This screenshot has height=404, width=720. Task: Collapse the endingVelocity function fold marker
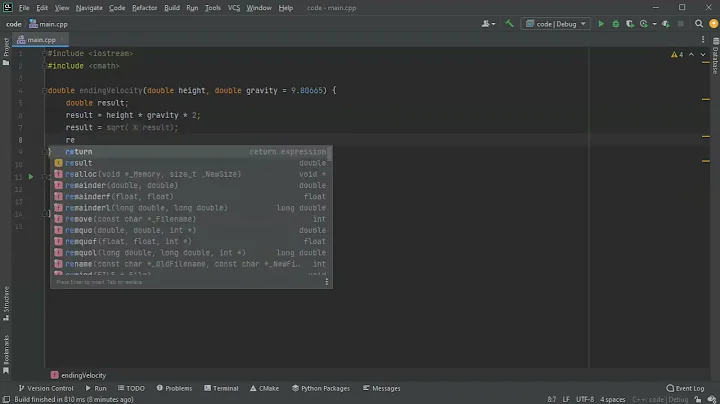(x=45, y=90)
